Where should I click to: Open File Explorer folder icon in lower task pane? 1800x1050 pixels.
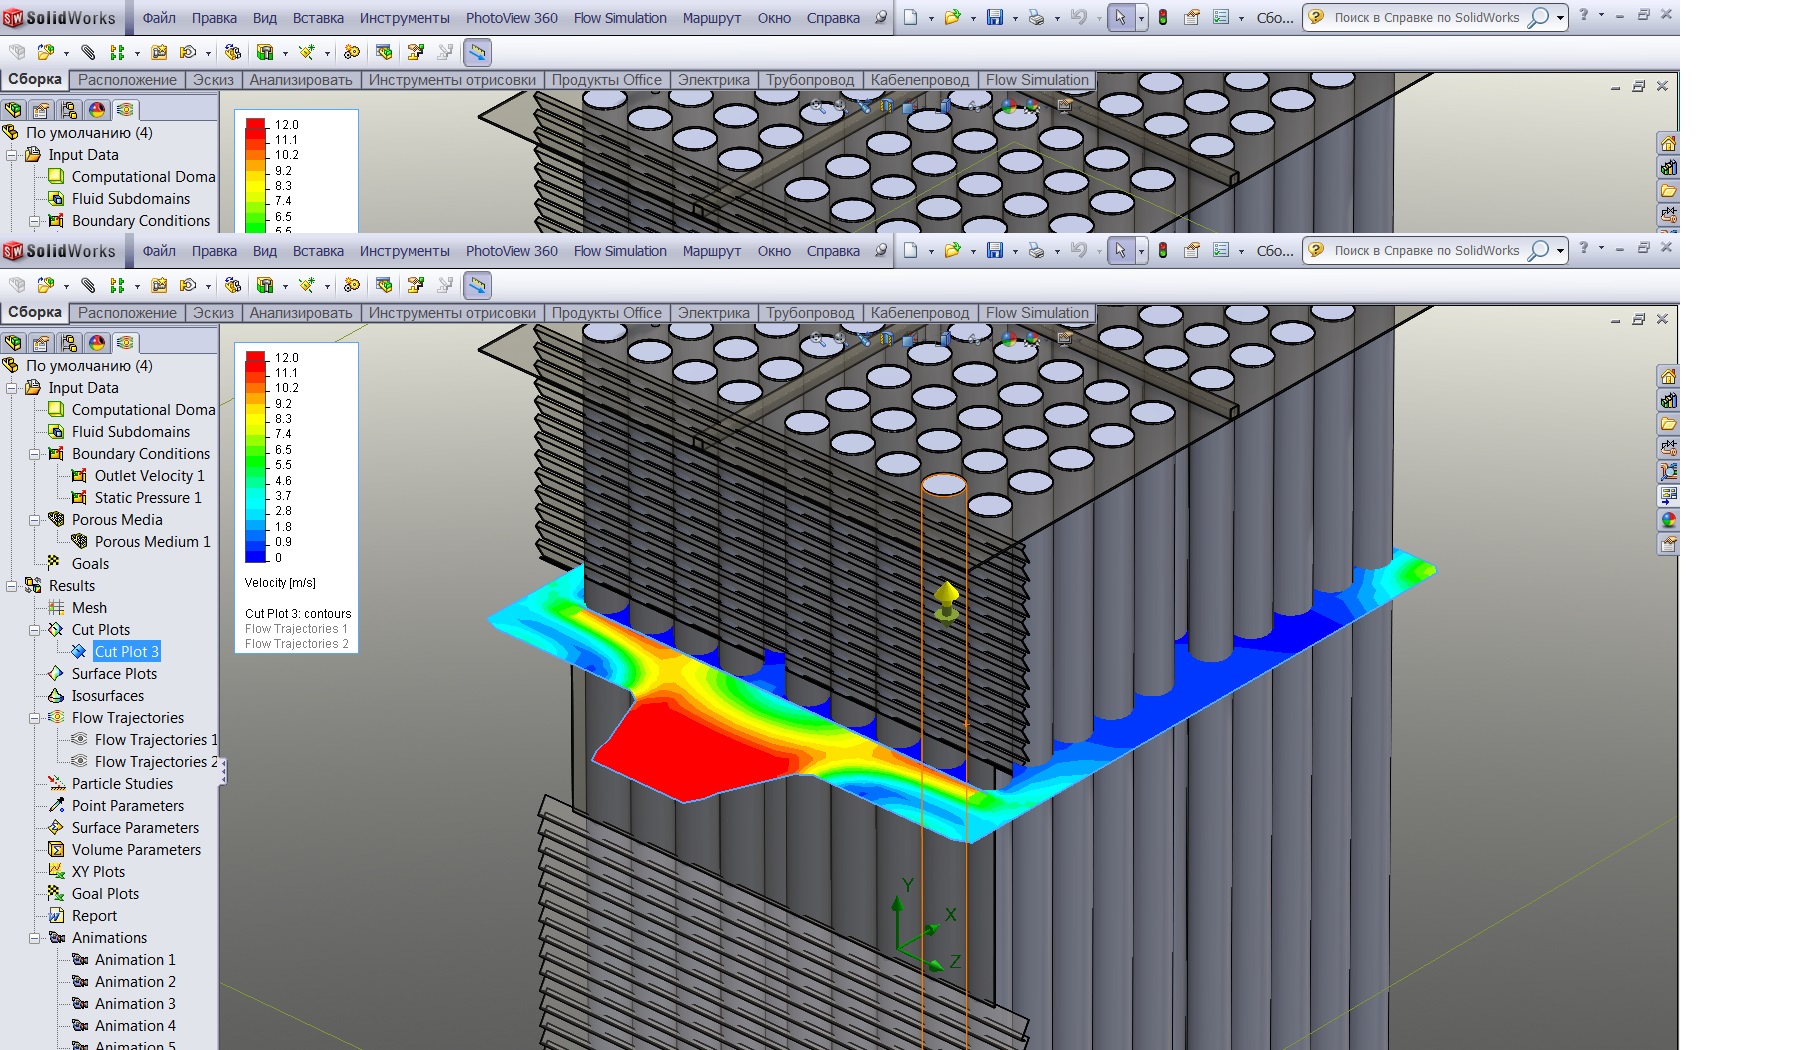tap(1668, 425)
